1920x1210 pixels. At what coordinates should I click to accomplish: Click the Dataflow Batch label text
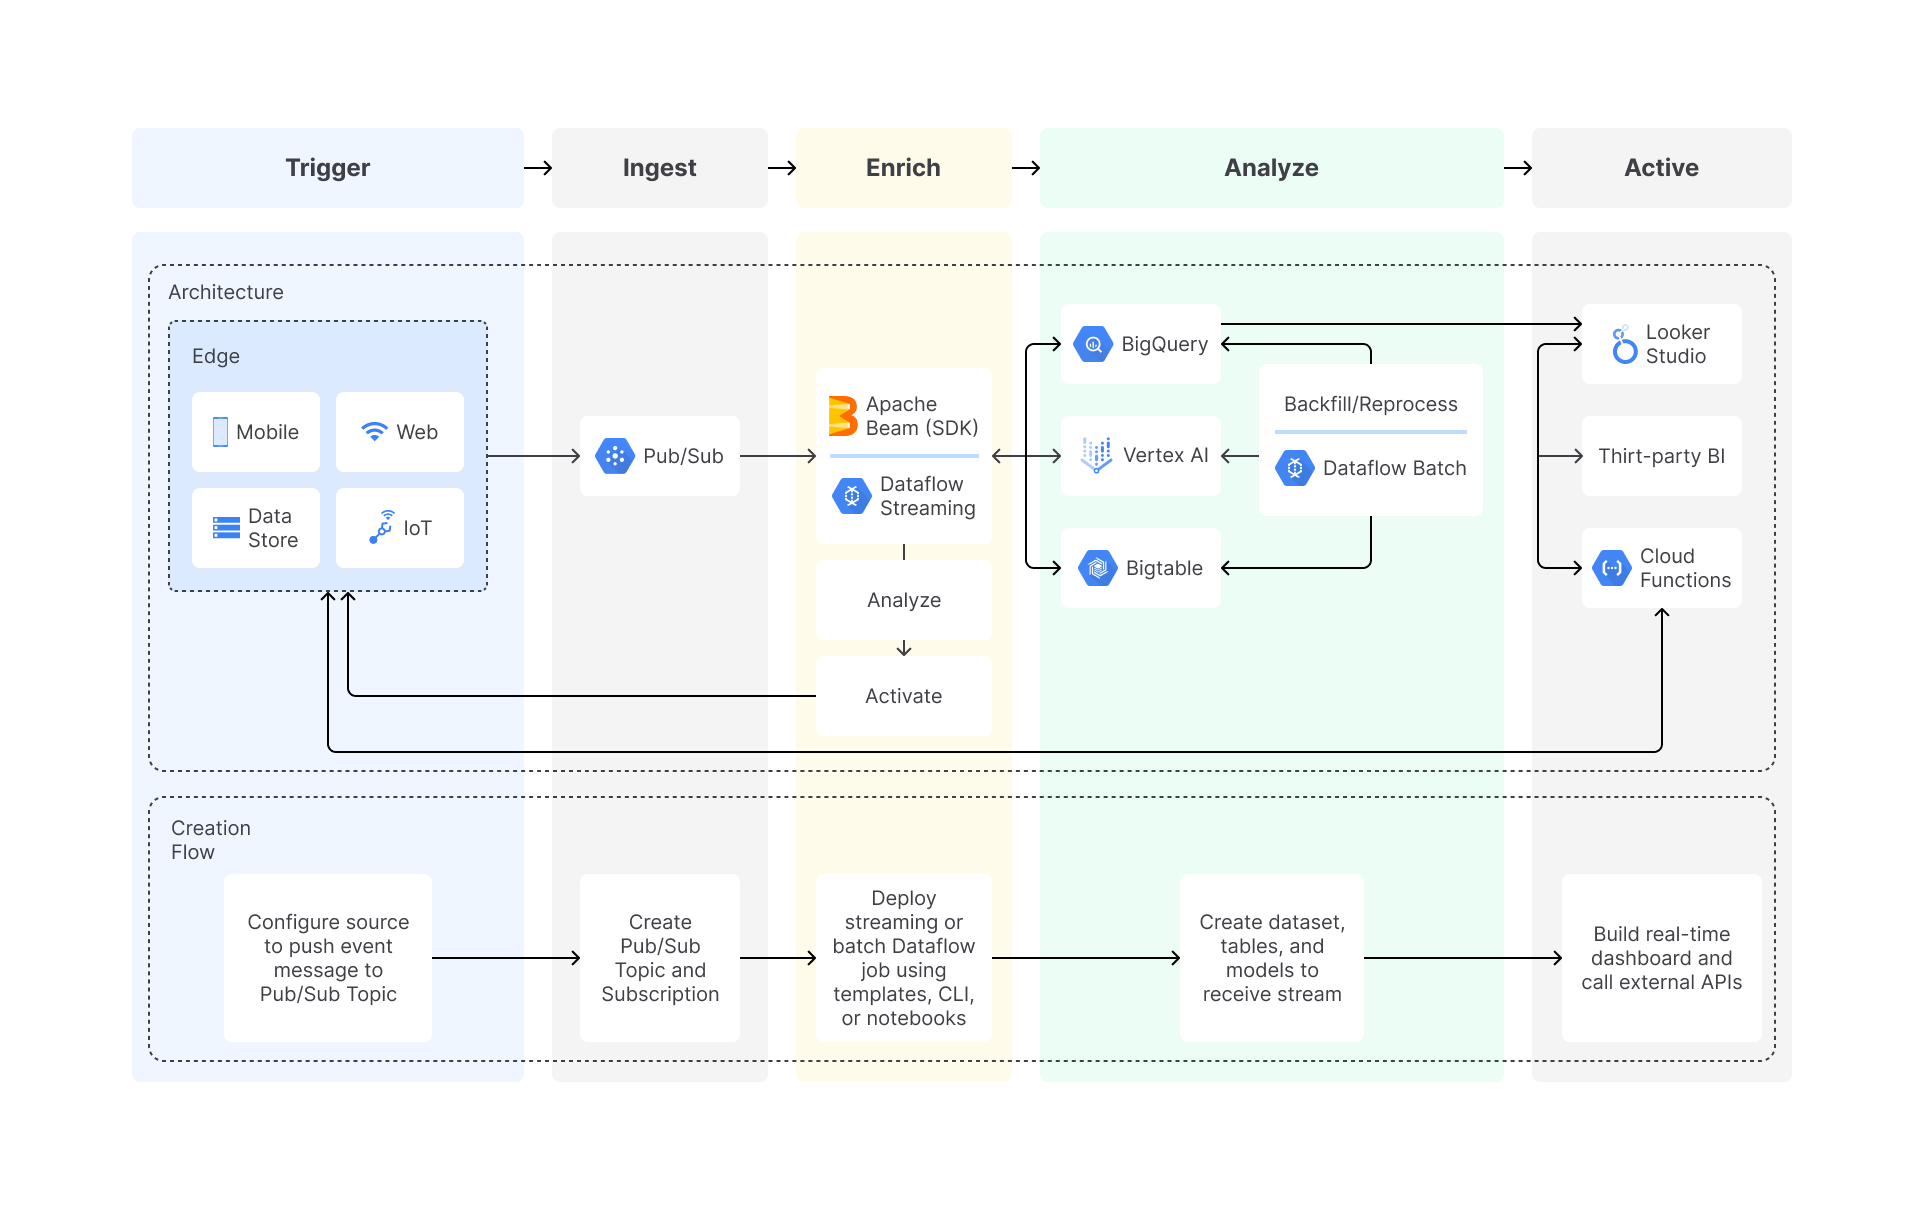1395,468
